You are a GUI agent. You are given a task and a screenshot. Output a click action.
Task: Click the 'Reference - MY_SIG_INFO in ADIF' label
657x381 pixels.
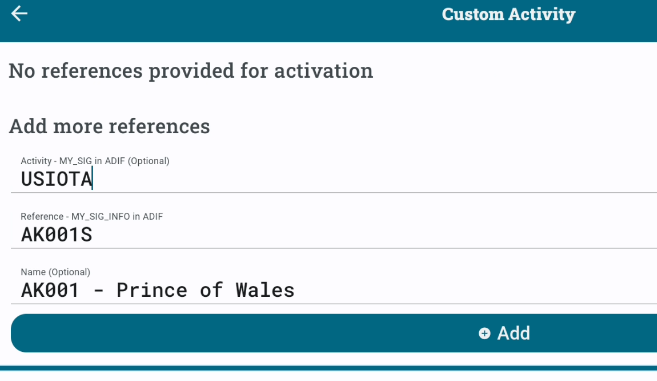pos(92,217)
